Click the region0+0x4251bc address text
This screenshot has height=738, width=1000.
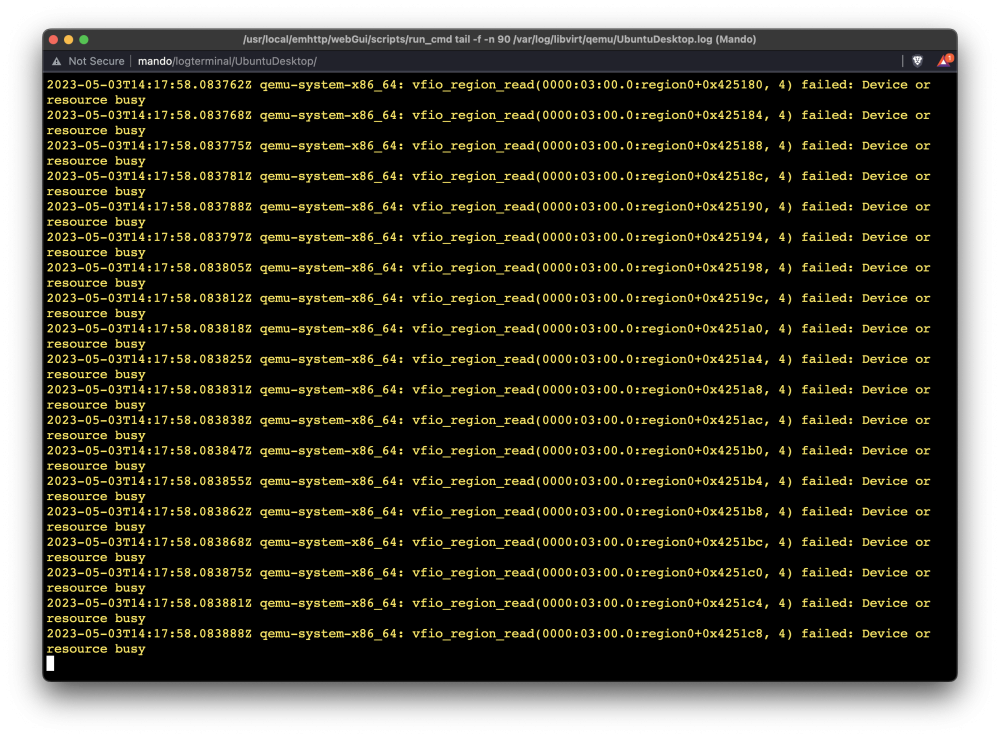702,542
